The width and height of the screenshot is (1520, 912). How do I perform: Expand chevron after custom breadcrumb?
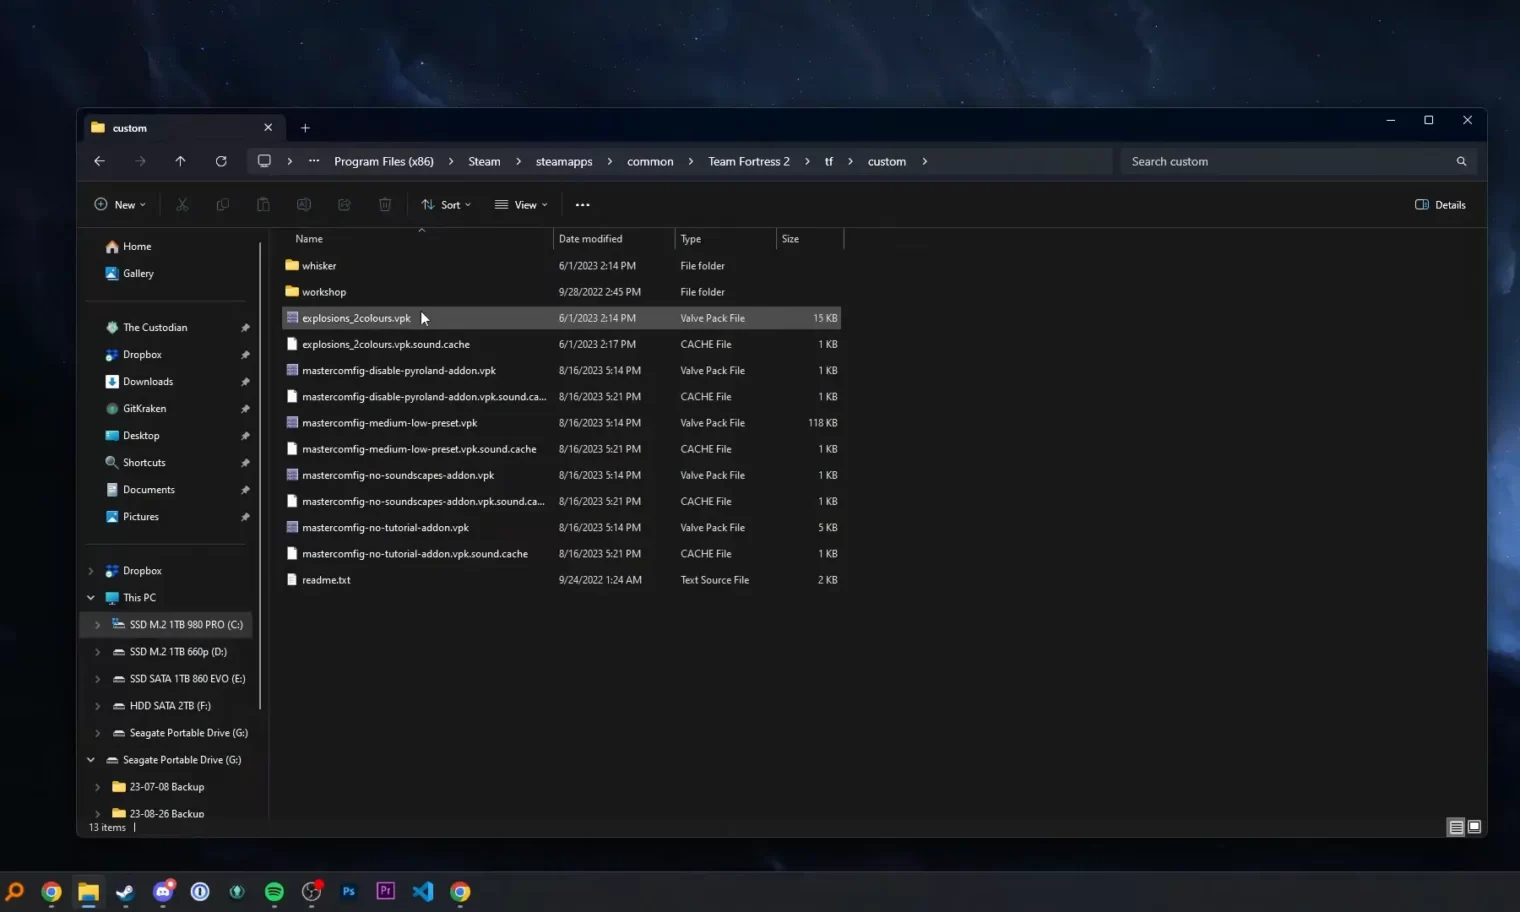pyautogui.click(x=924, y=161)
